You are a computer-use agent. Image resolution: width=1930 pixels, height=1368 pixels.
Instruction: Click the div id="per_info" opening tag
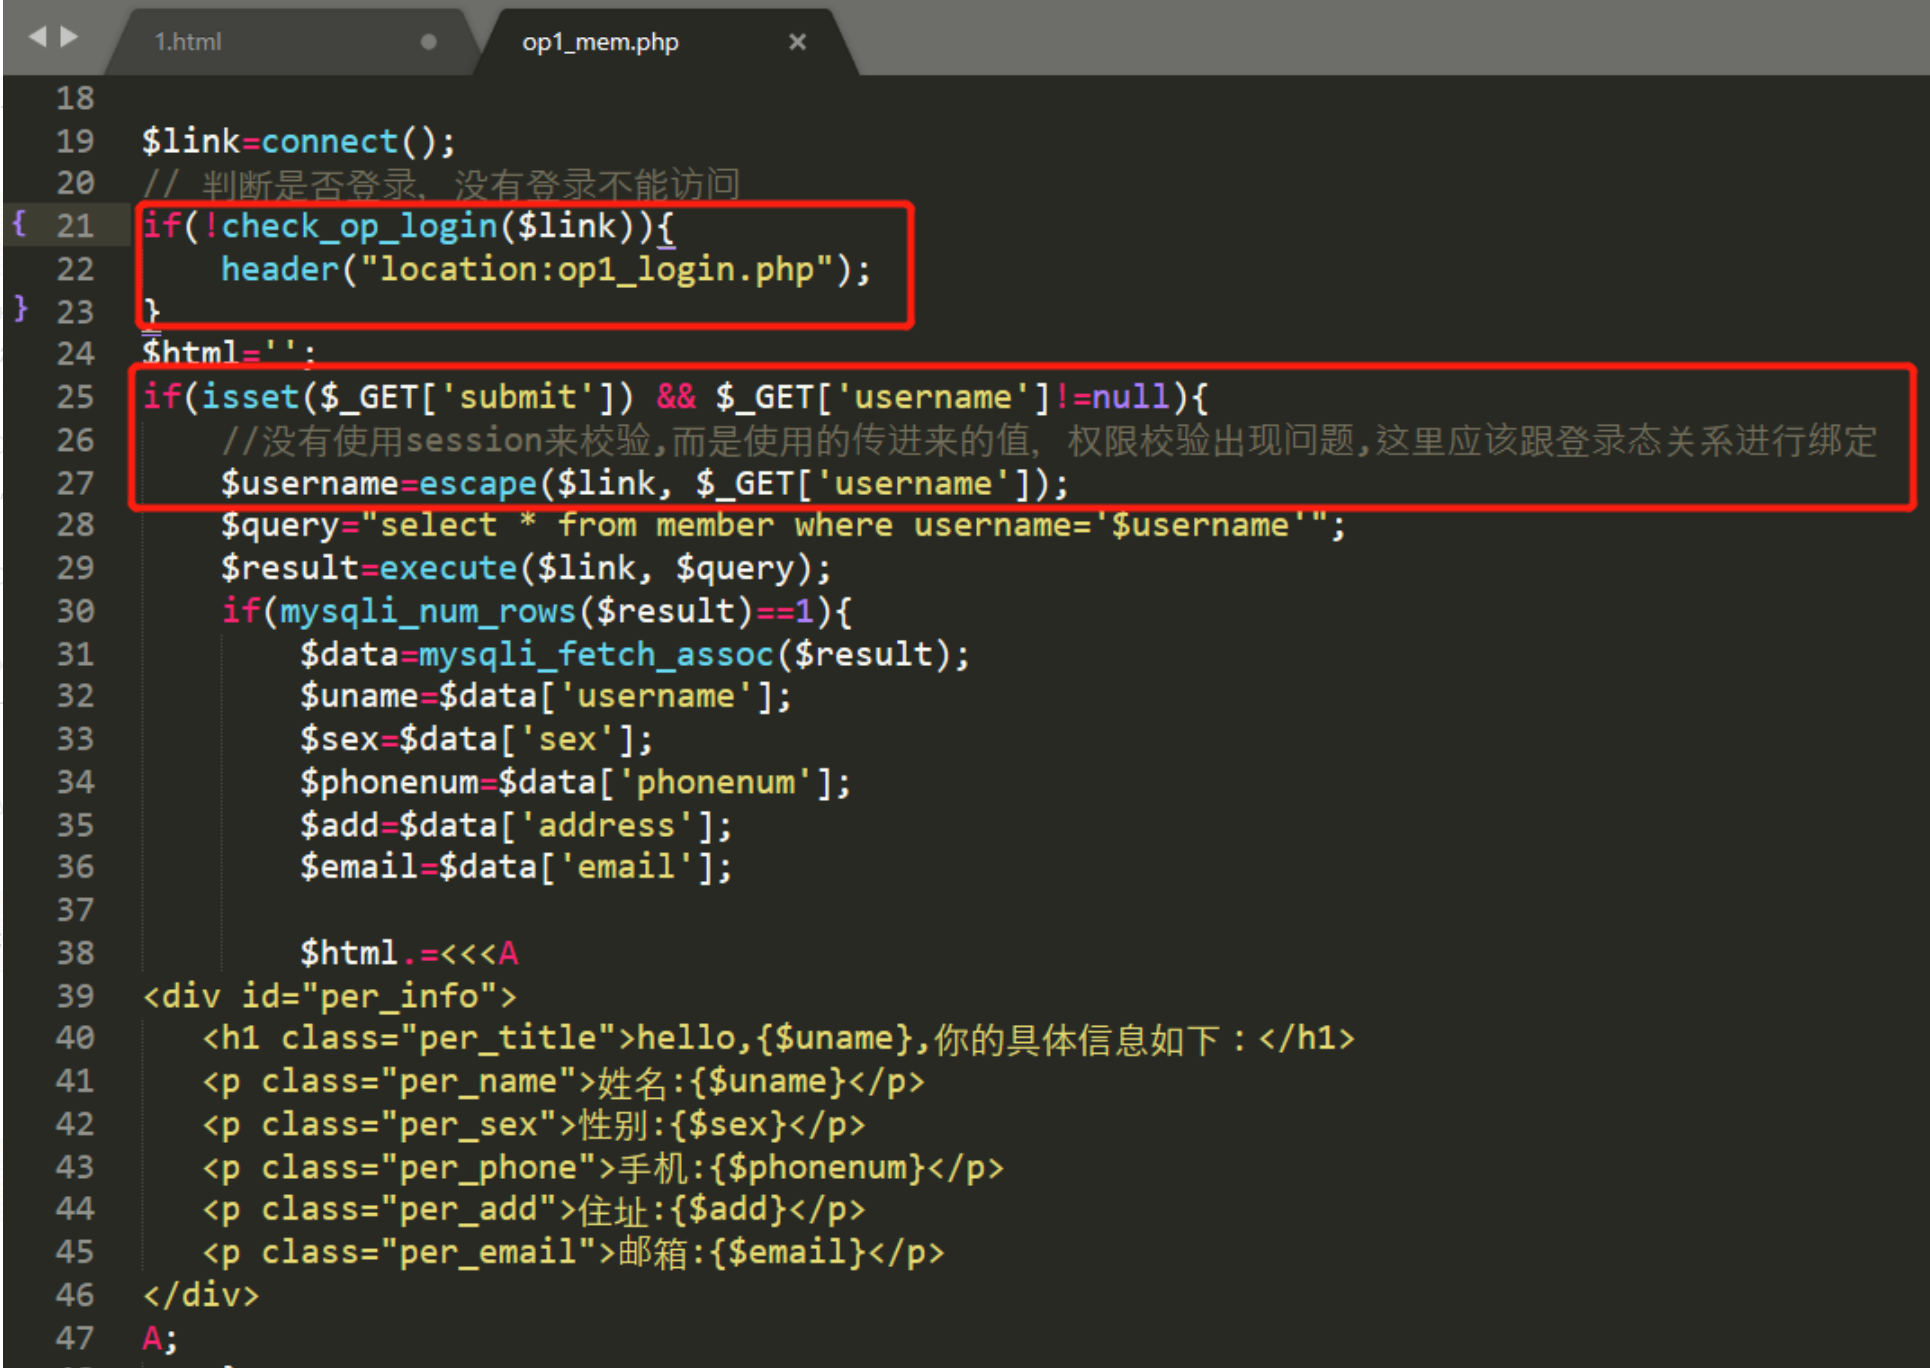(330, 997)
